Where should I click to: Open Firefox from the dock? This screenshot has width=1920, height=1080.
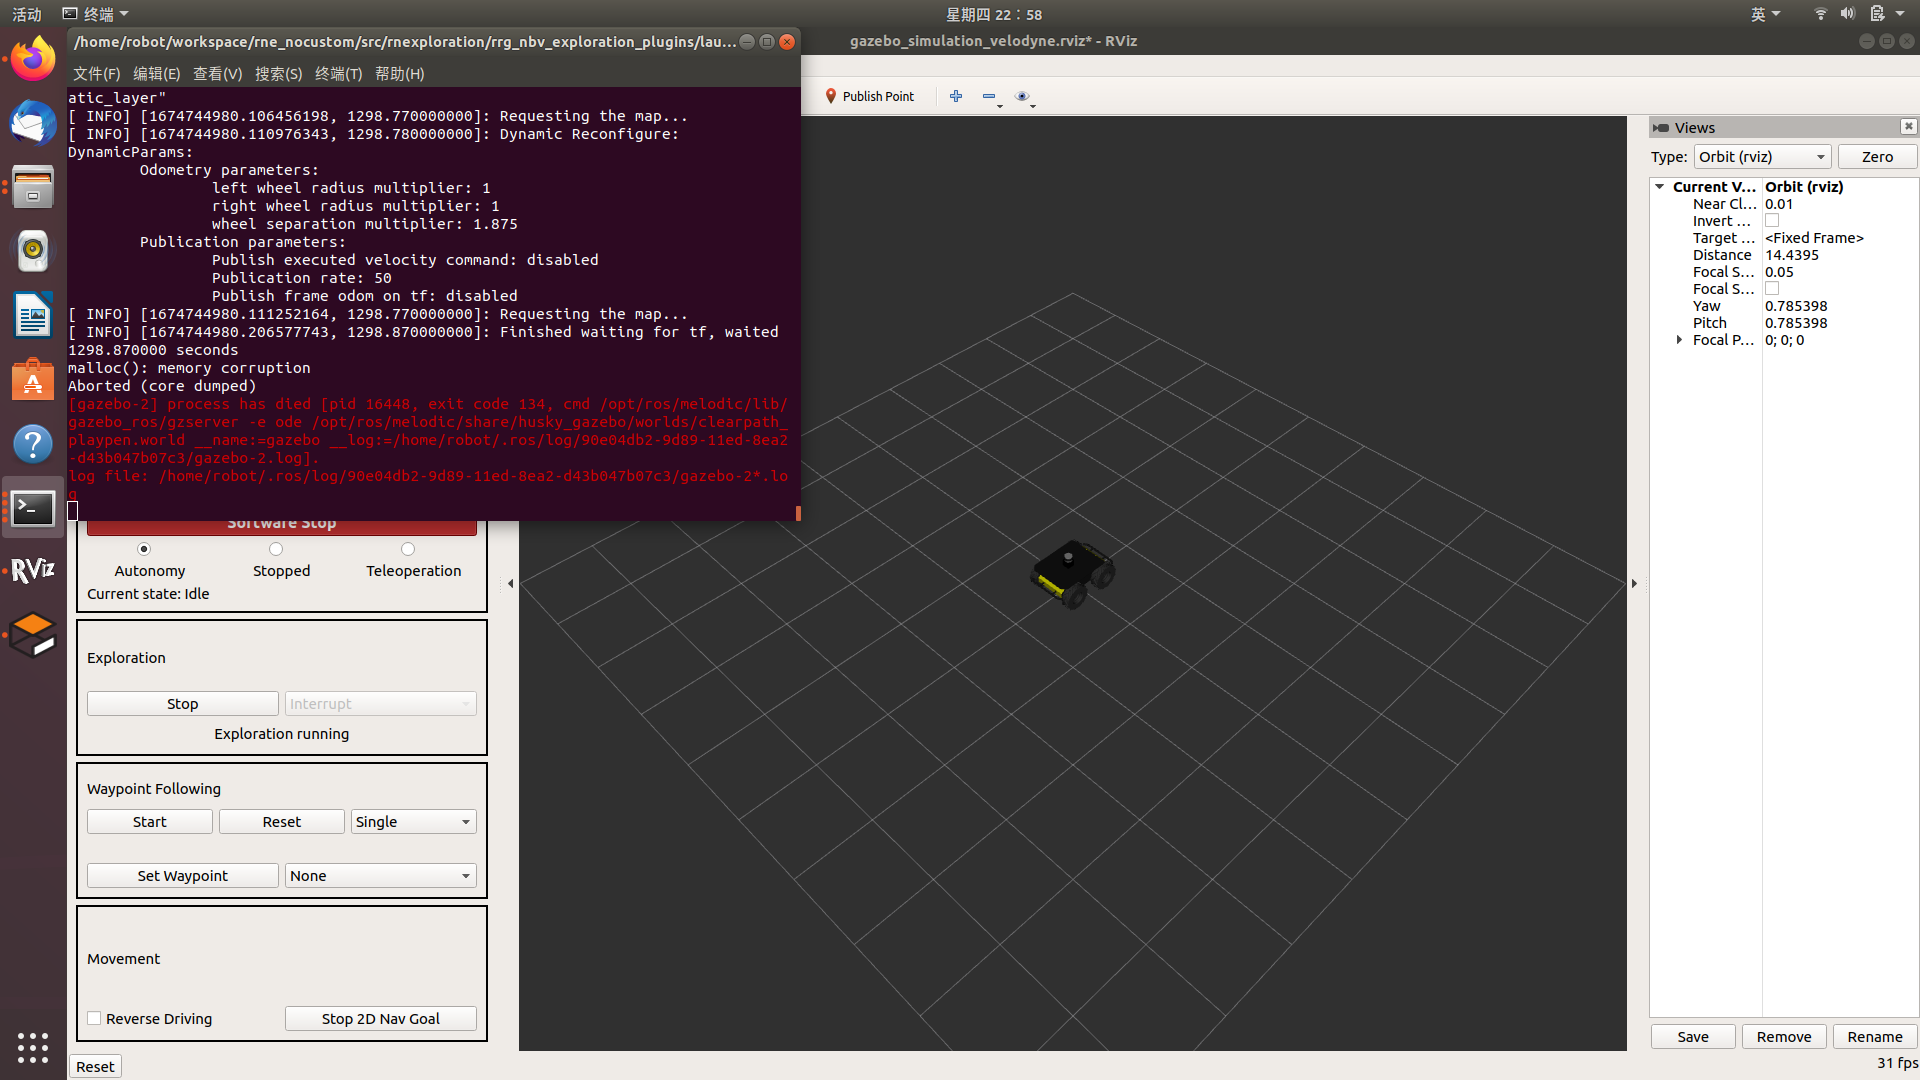[33, 58]
